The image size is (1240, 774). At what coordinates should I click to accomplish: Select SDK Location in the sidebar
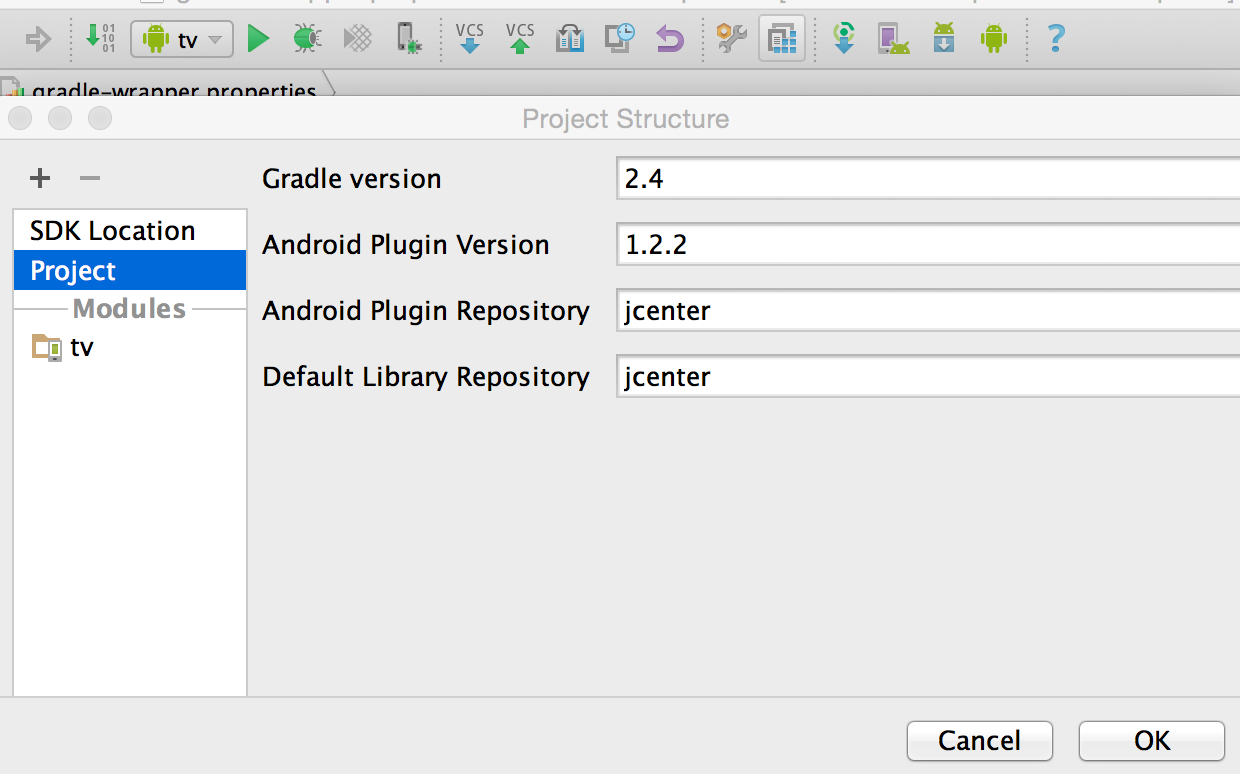pos(130,231)
